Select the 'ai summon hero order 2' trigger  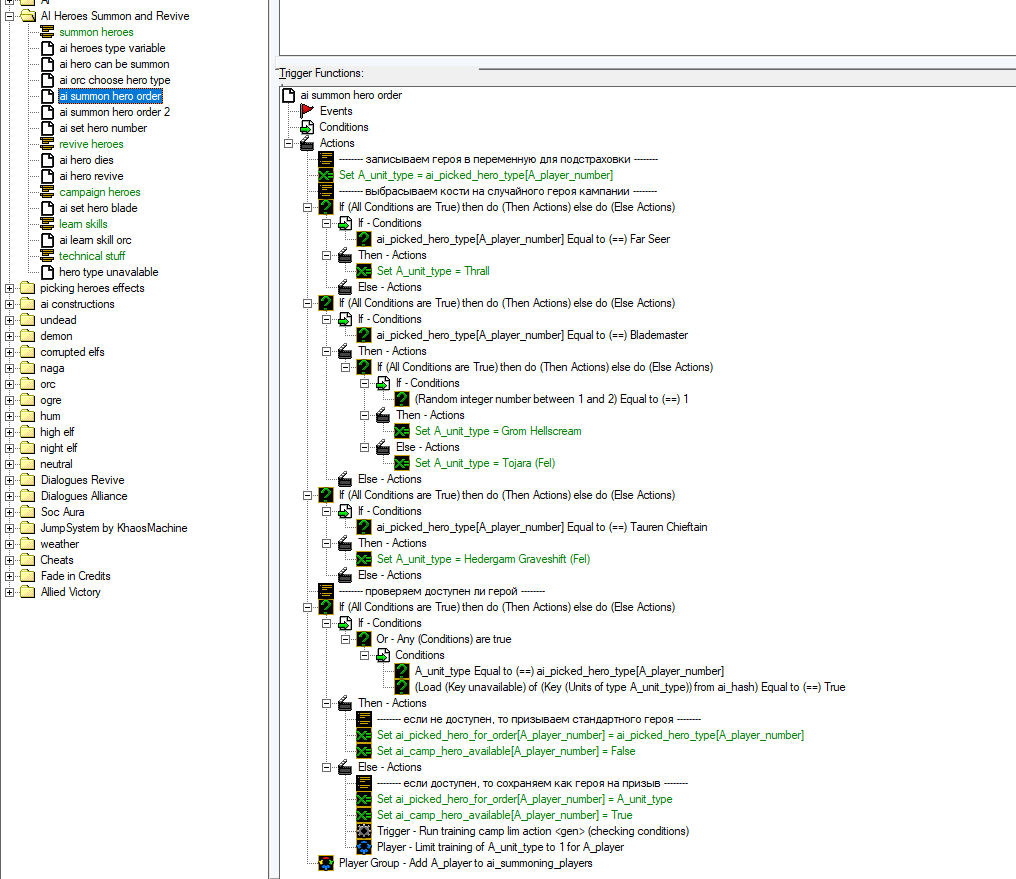tap(114, 112)
